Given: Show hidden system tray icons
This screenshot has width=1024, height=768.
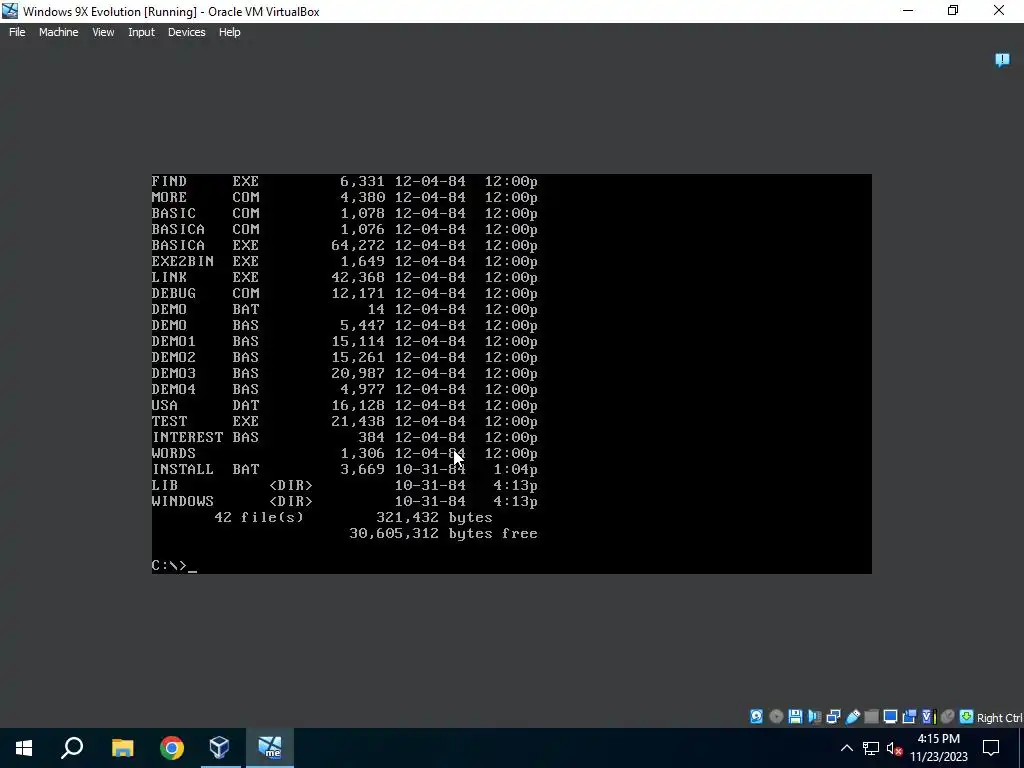Looking at the screenshot, I should coord(846,748).
